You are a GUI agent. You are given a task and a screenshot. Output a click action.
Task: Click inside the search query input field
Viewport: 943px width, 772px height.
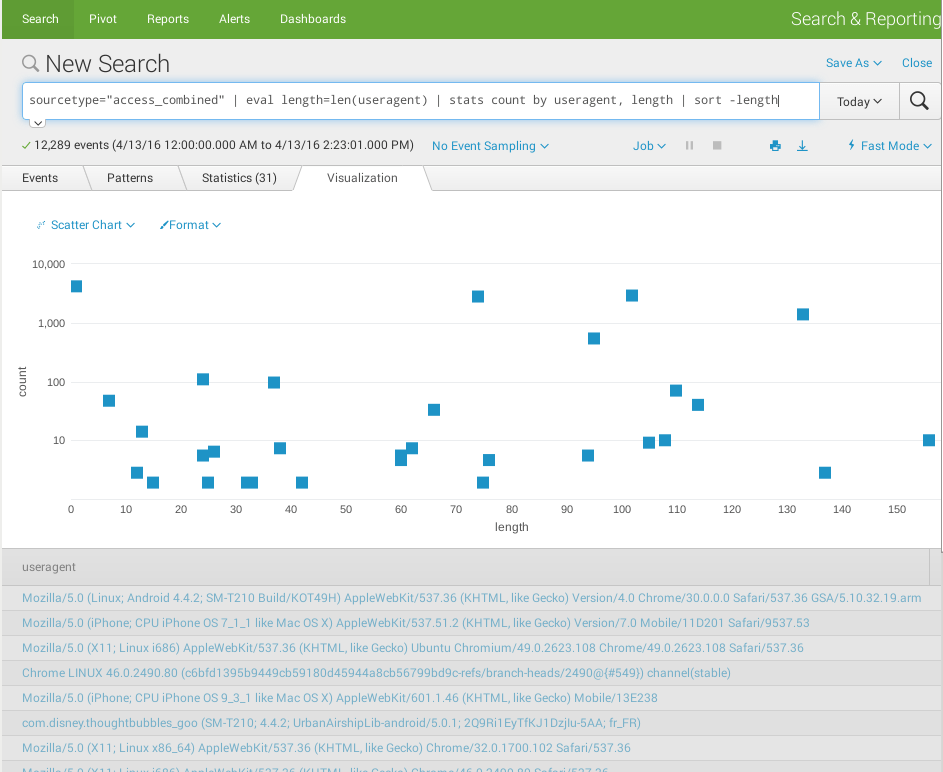420,101
